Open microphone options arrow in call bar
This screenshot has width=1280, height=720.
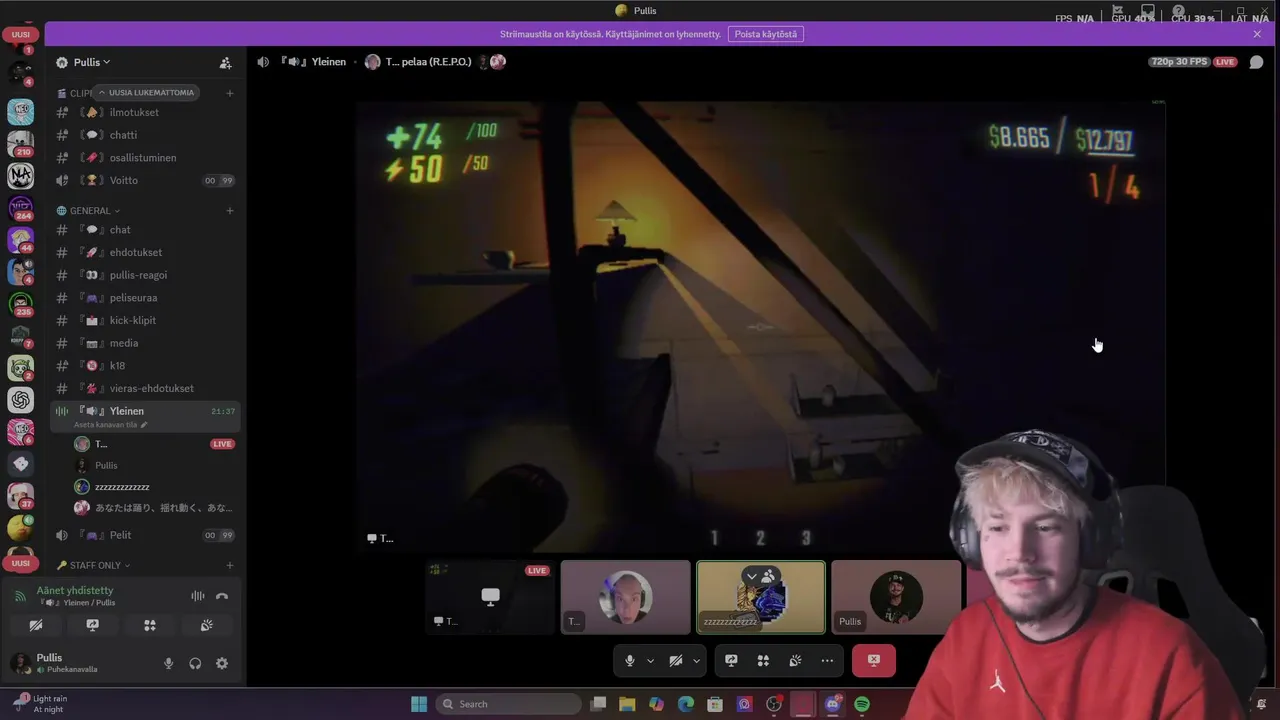click(x=650, y=661)
